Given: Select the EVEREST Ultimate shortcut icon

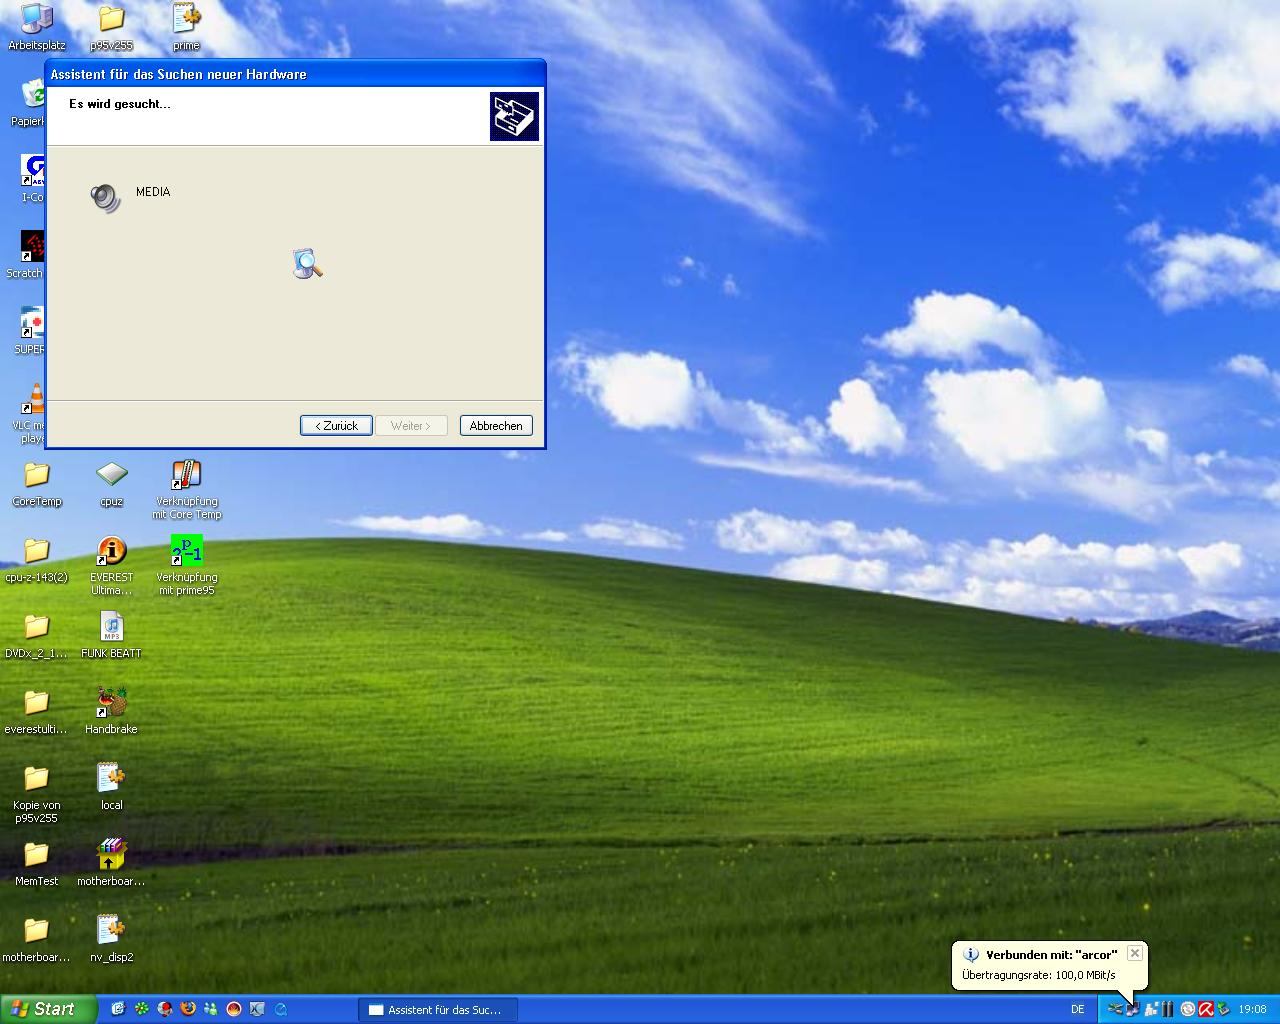Looking at the screenshot, I should click(111, 566).
